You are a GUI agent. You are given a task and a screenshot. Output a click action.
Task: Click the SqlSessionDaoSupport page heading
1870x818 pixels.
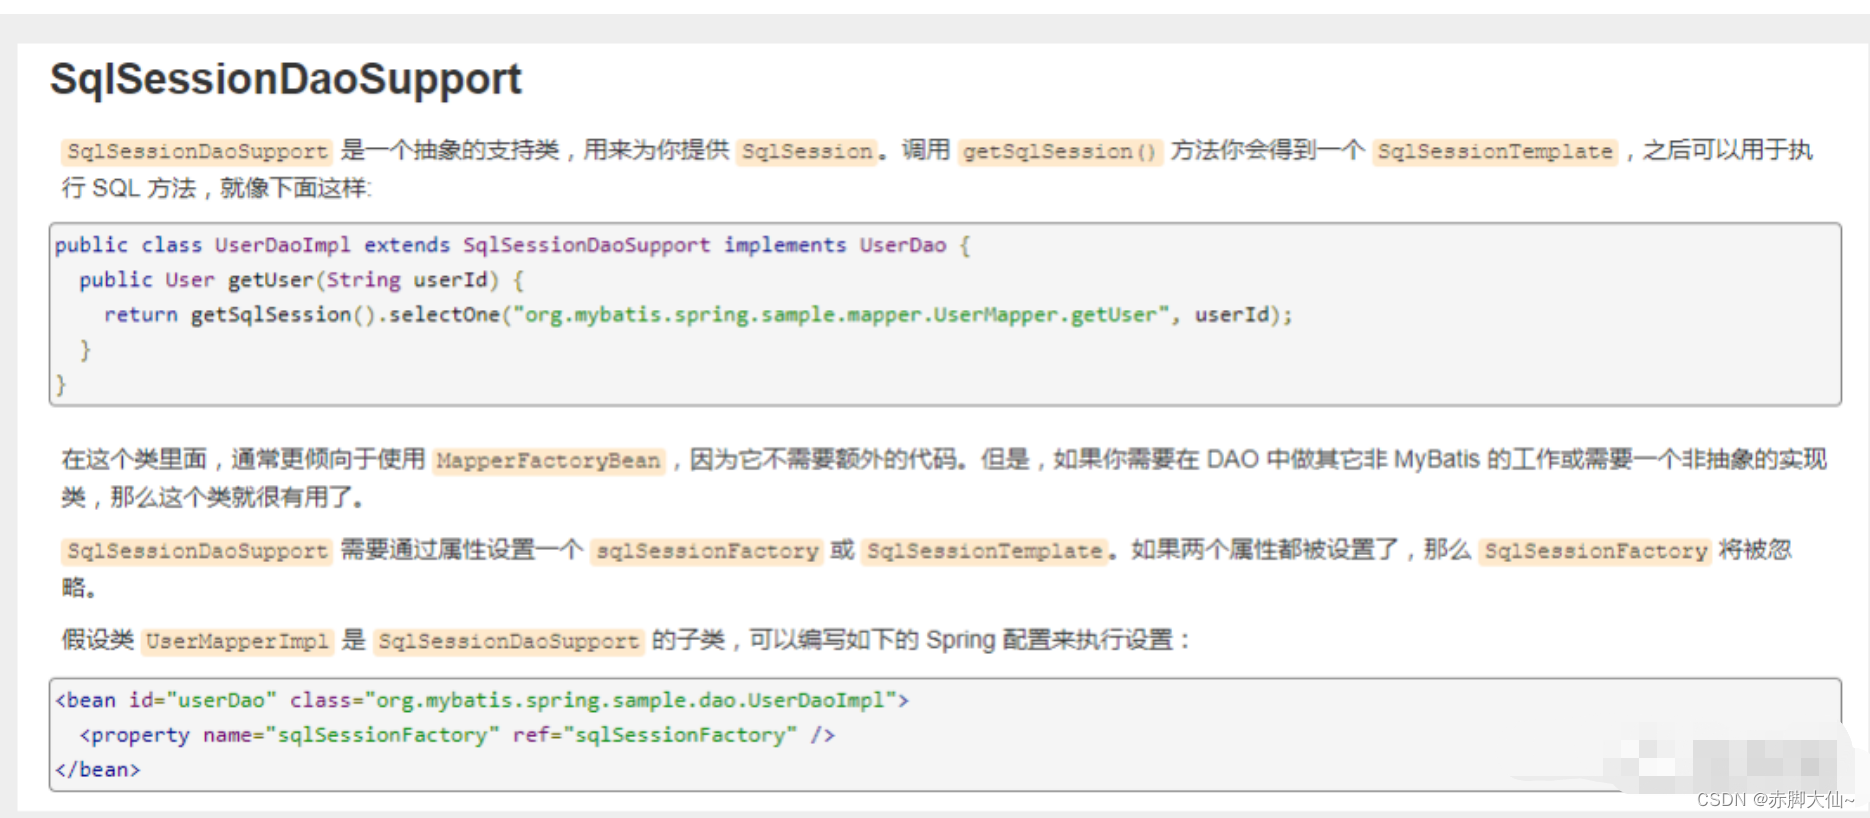pyautogui.click(x=286, y=79)
